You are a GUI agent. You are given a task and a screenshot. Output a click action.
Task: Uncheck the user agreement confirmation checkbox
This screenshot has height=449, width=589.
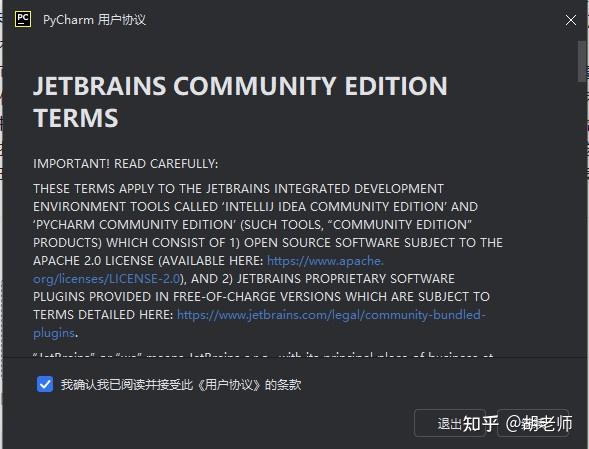click(45, 384)
